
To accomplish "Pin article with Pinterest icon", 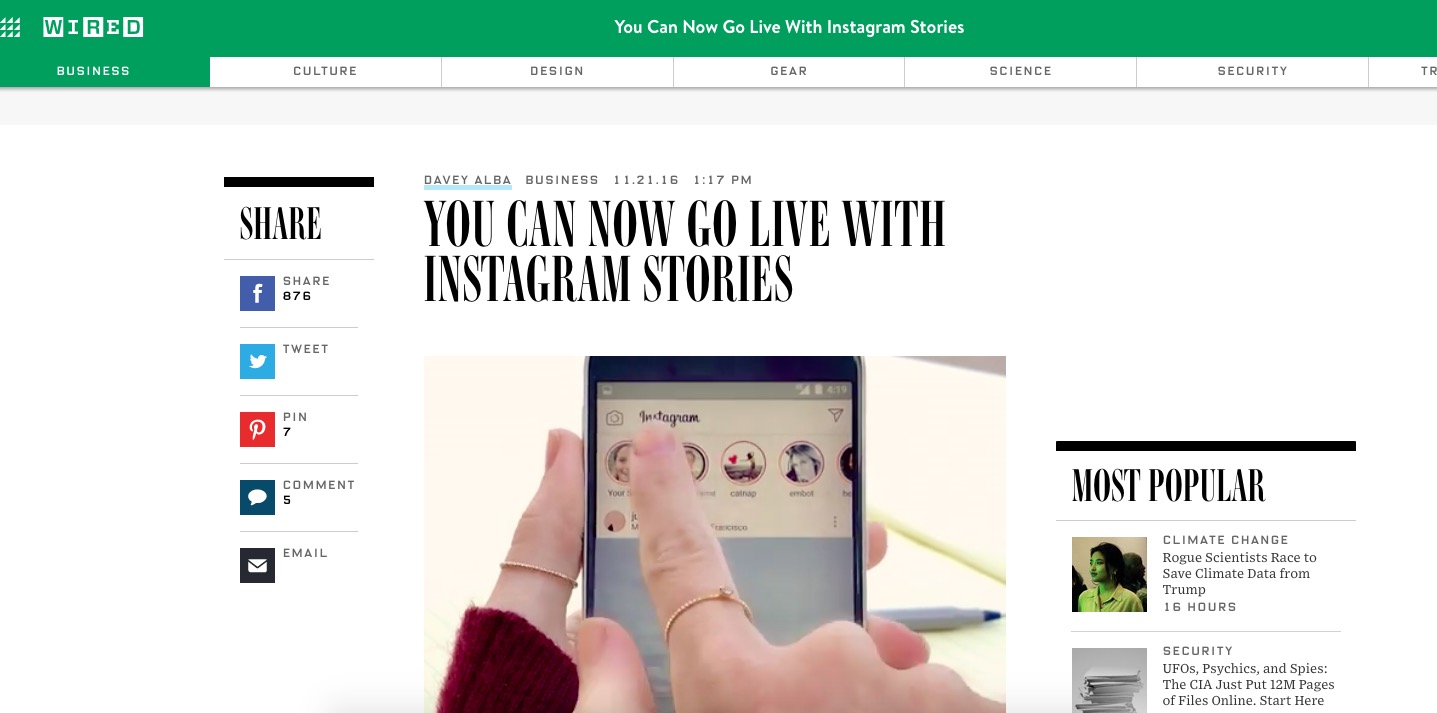I will point(257,430).
